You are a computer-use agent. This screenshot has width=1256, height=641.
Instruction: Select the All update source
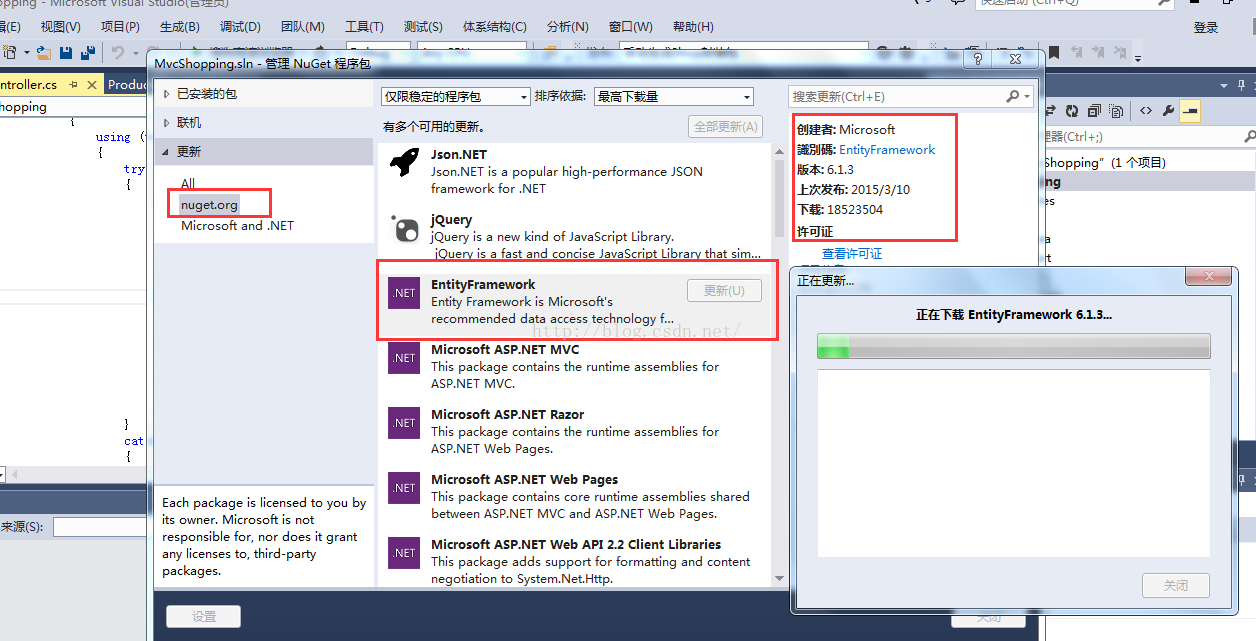[188, 183]
